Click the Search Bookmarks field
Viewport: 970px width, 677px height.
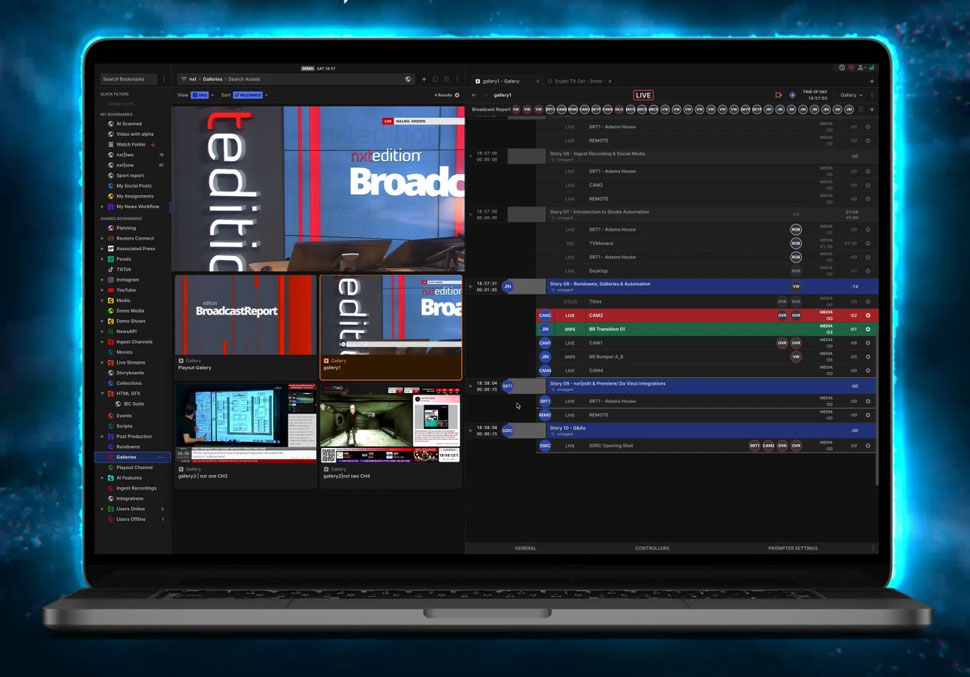(128, 79)
